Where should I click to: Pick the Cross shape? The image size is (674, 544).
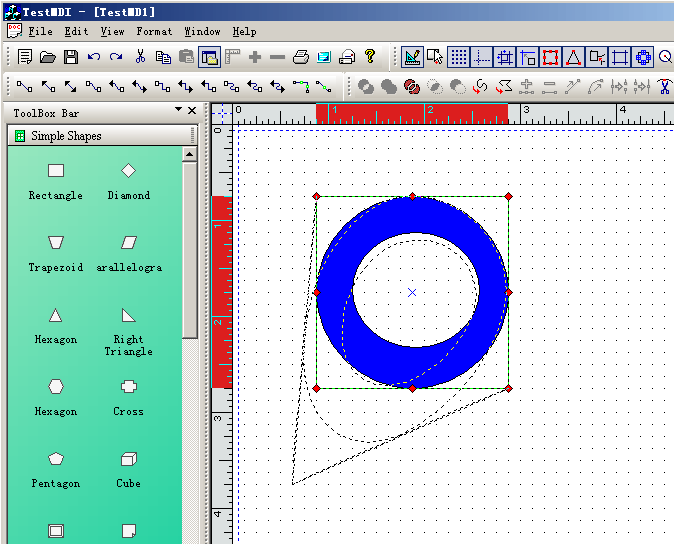click(x=129, y=398)
